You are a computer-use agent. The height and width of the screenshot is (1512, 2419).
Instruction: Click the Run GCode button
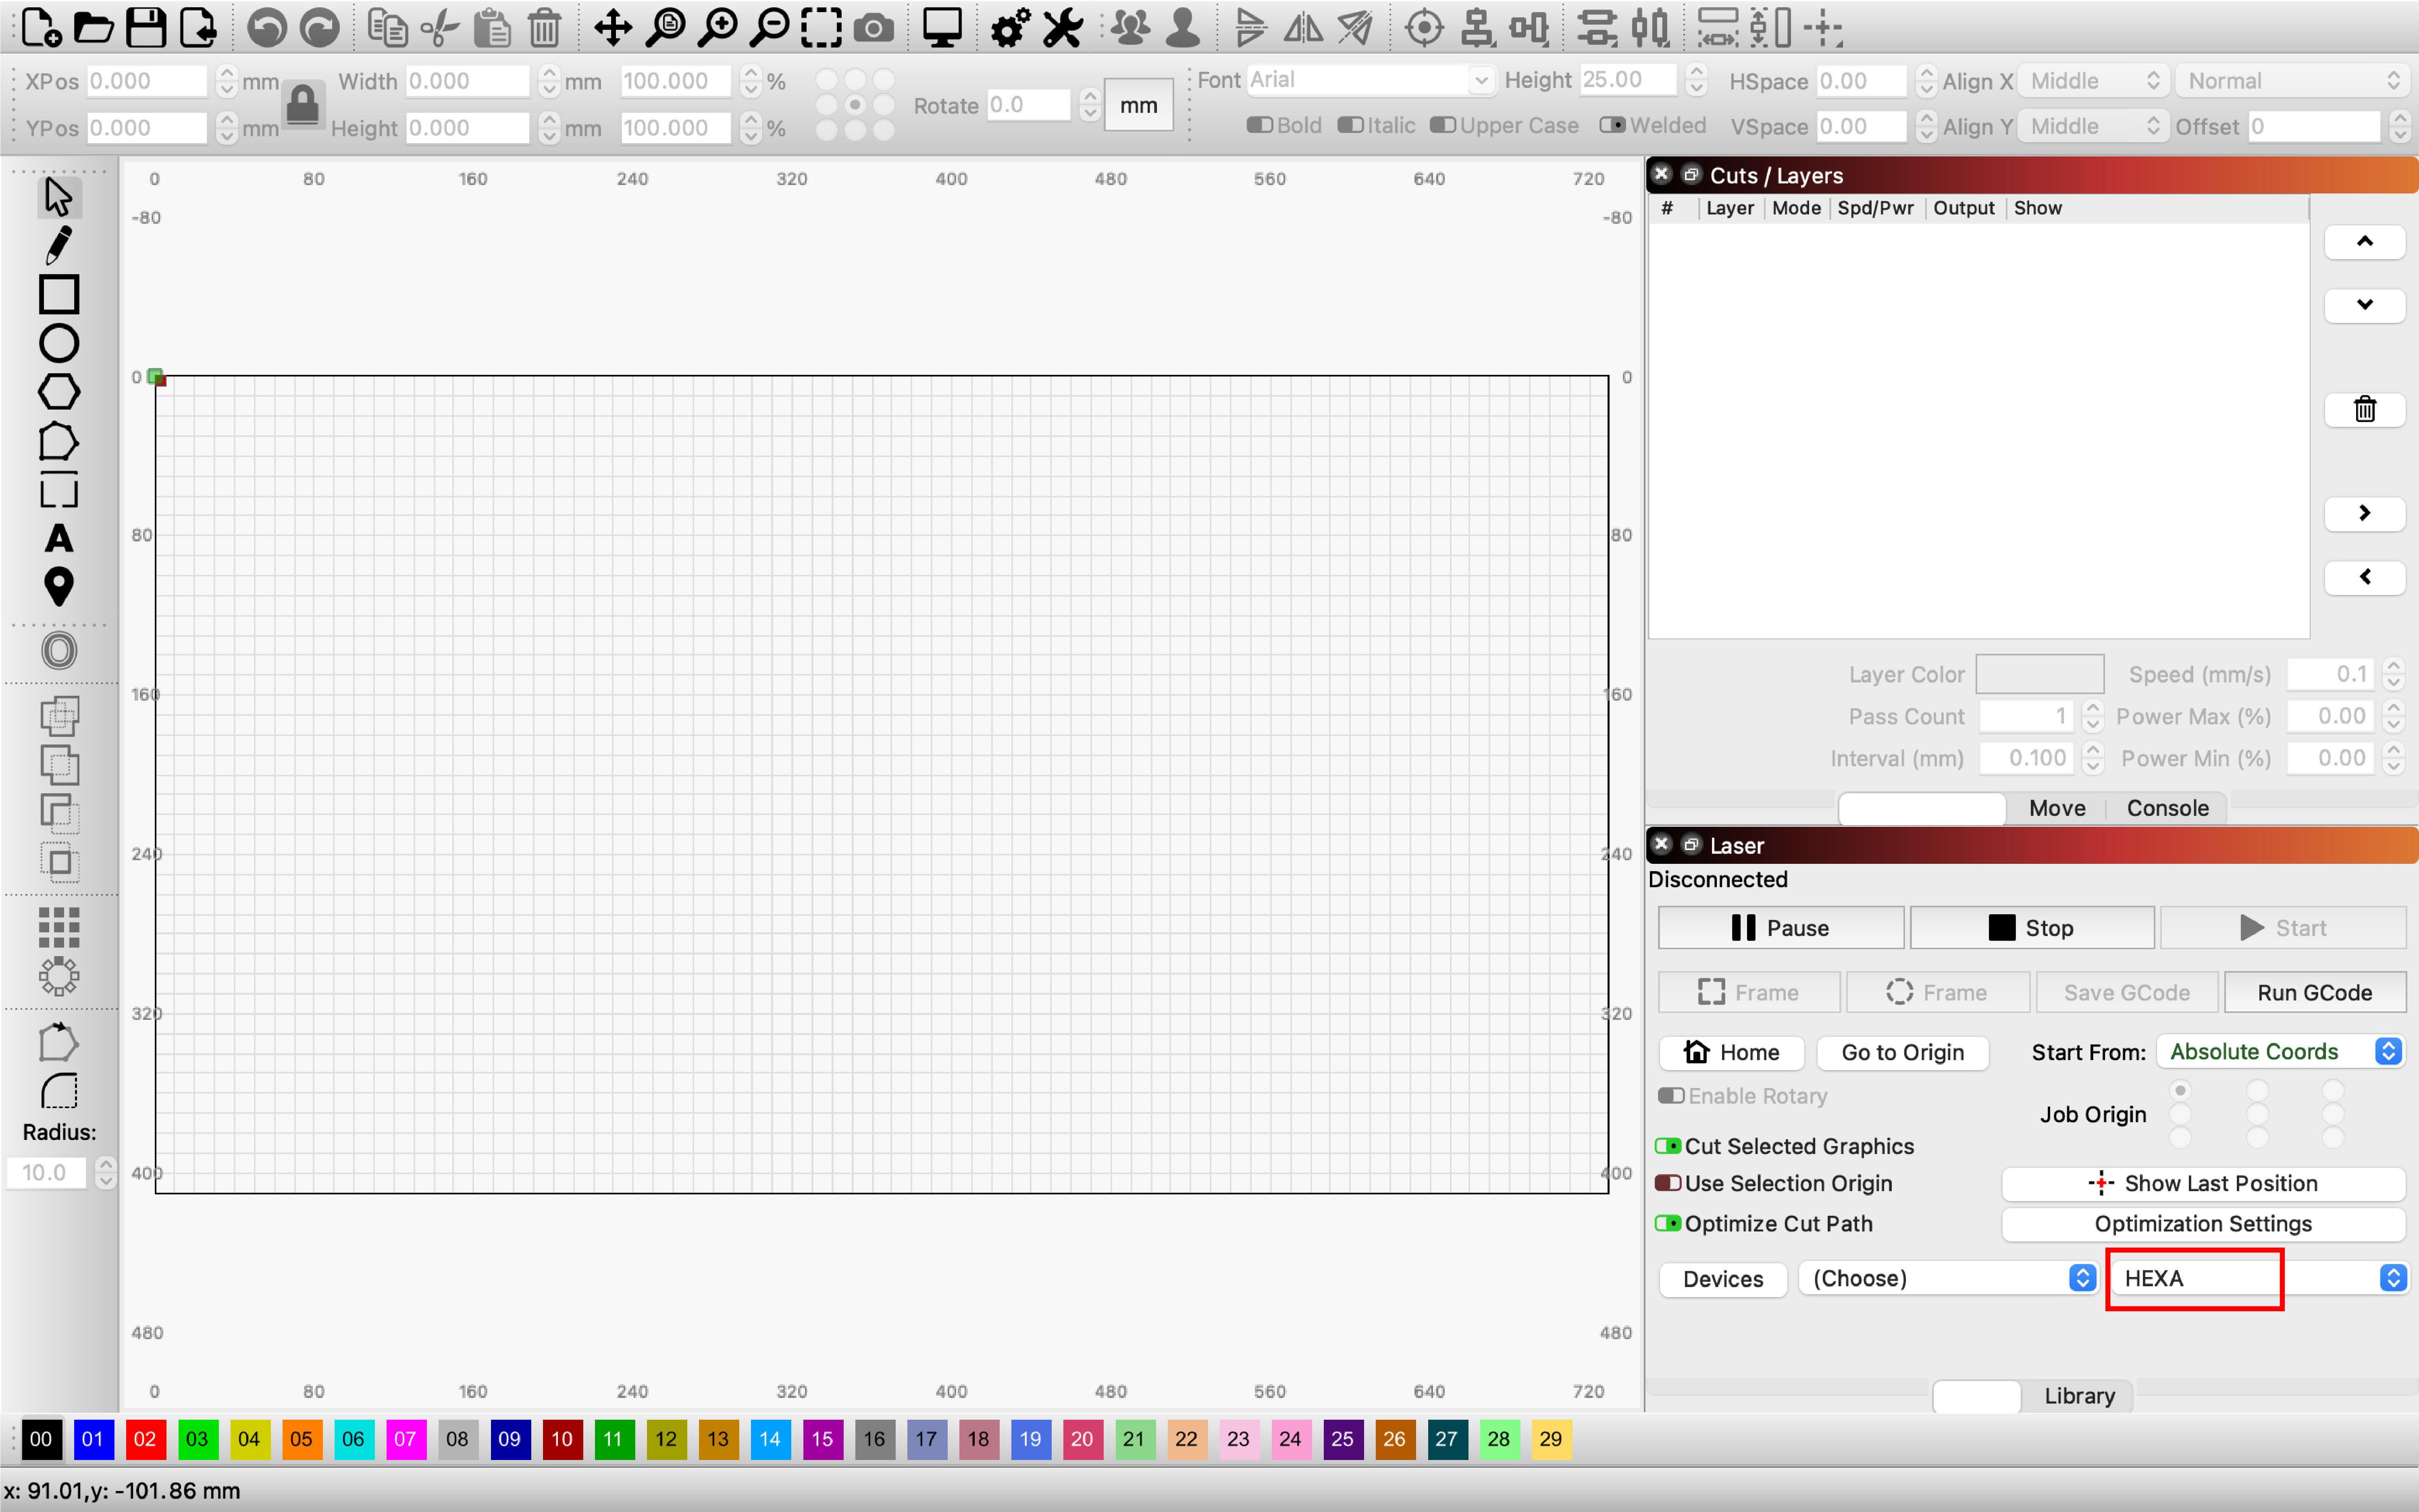click(2314, 992)
